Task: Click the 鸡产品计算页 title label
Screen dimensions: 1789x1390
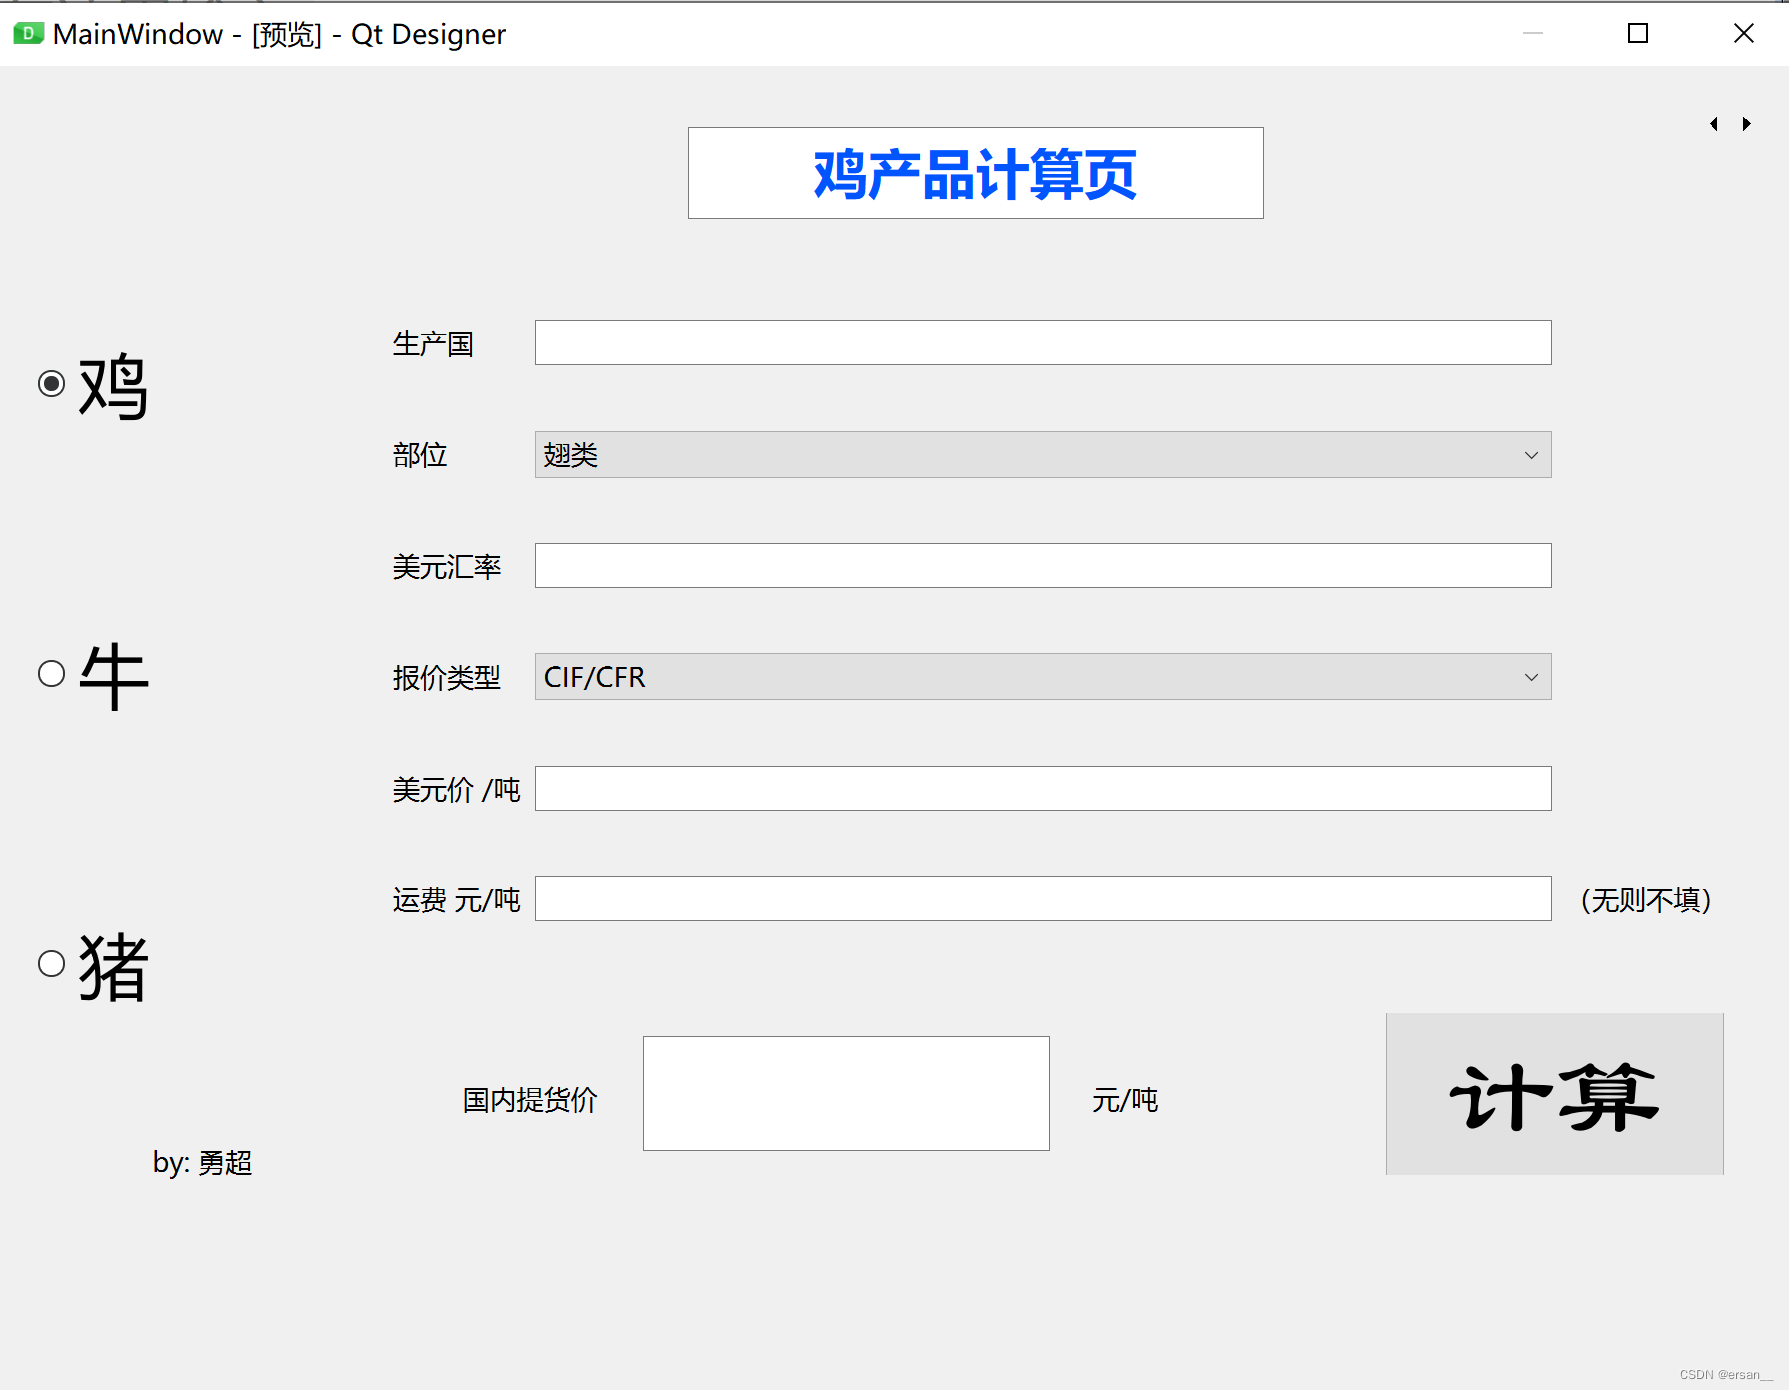Action: pos(975,172)
